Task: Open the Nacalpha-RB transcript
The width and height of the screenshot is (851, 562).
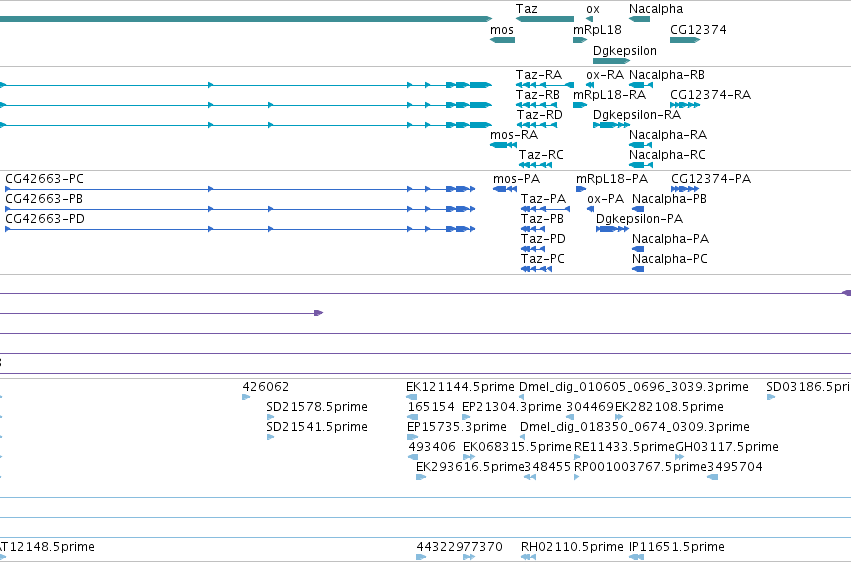Action: point(640,85)
